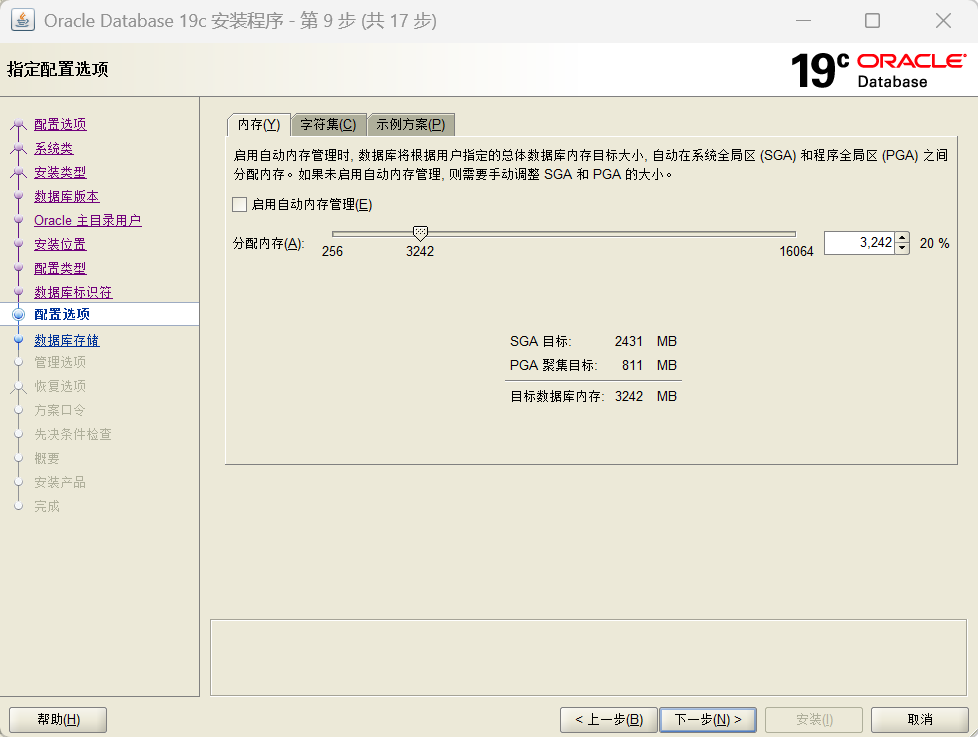Click the step bullet beside 数据库存储
978x737 pixels.
point(18,340)
